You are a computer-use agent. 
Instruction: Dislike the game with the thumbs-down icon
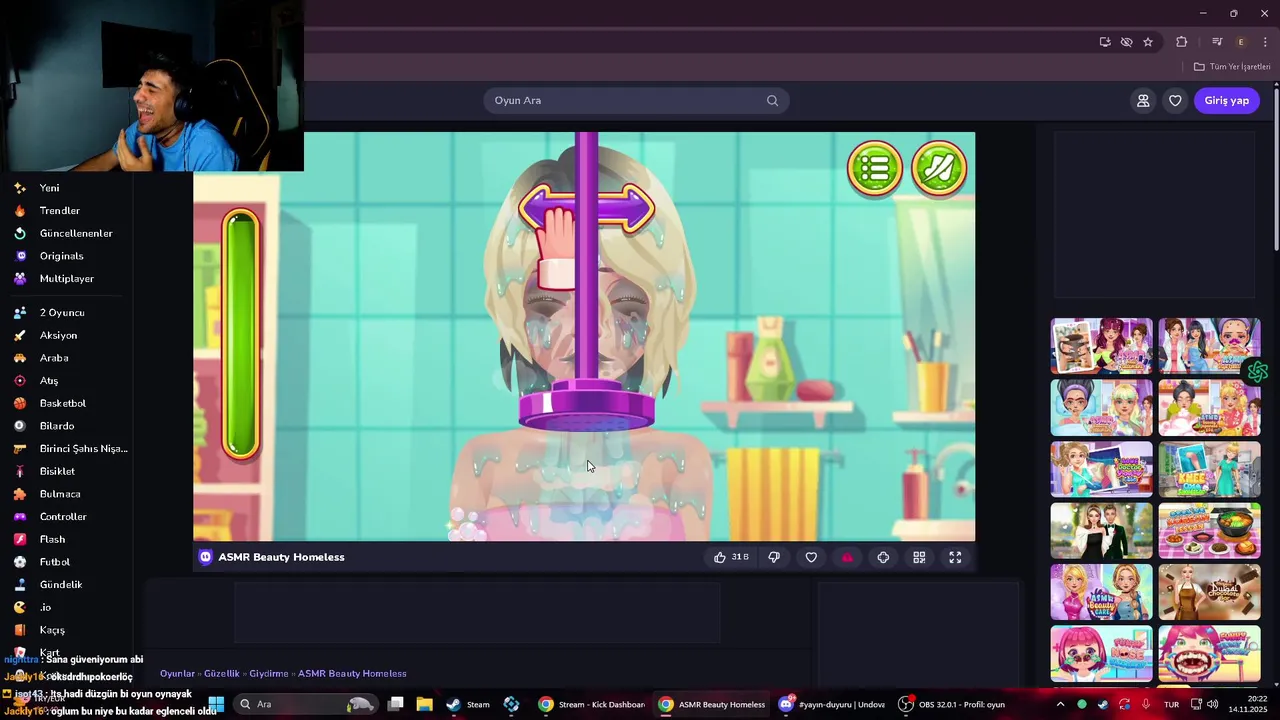pyautogui.click(x=774, y=557)
